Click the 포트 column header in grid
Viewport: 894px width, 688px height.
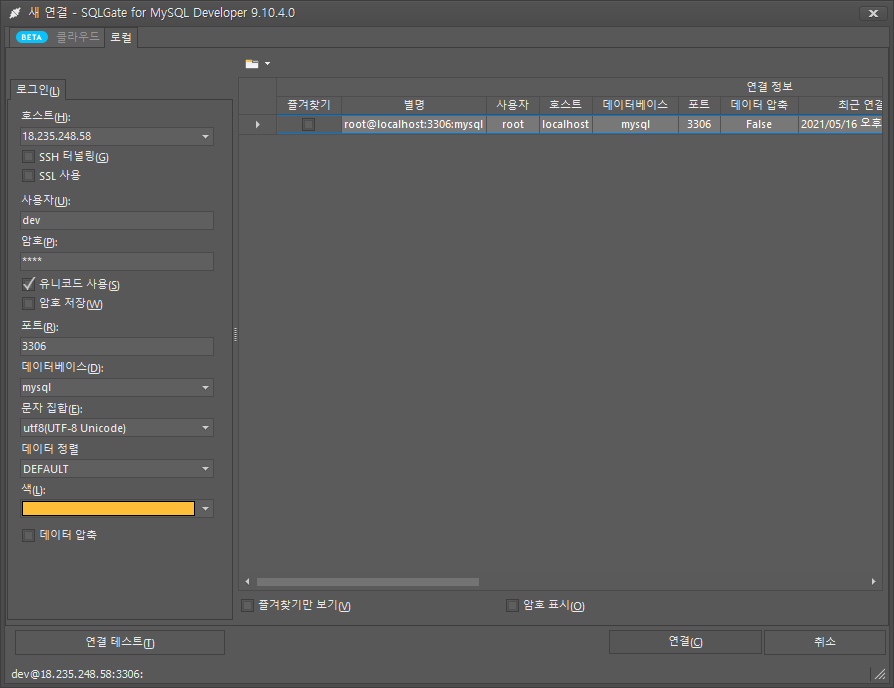(699, 105)
